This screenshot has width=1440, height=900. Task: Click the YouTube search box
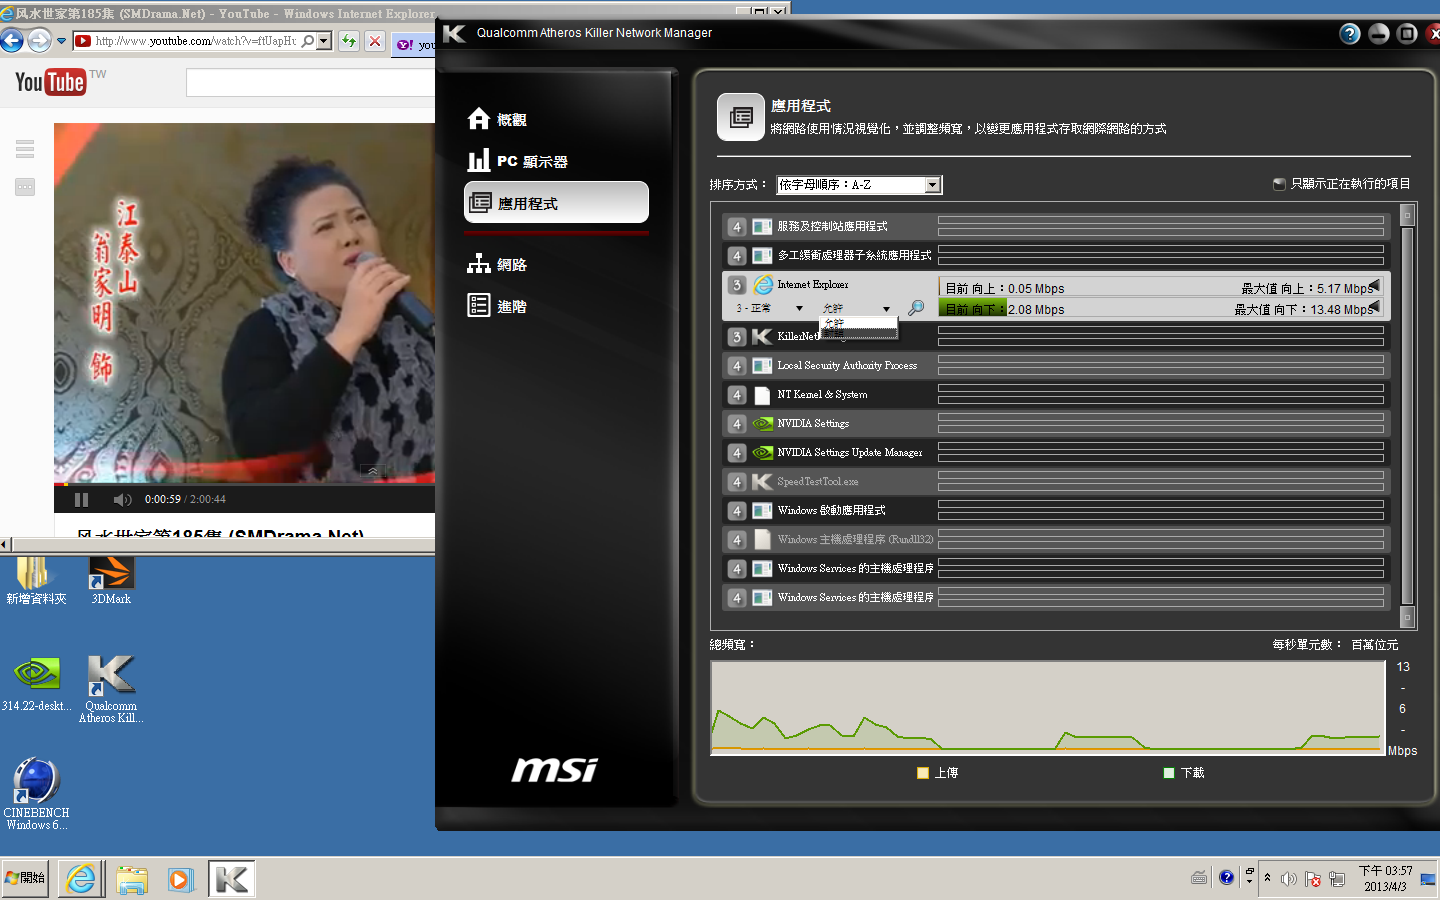point(311,83)
